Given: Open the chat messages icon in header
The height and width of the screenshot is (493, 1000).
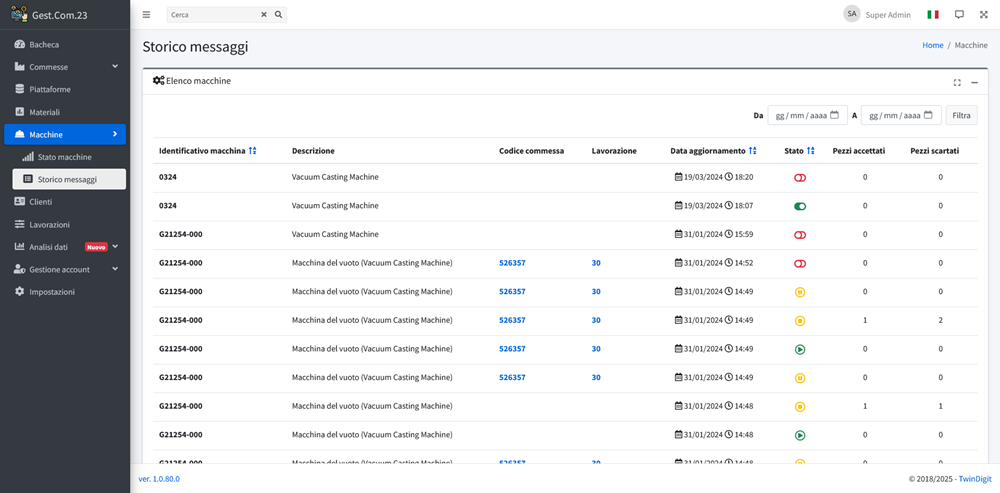Looking at the screenshot, I should click(x=959, y=15).
